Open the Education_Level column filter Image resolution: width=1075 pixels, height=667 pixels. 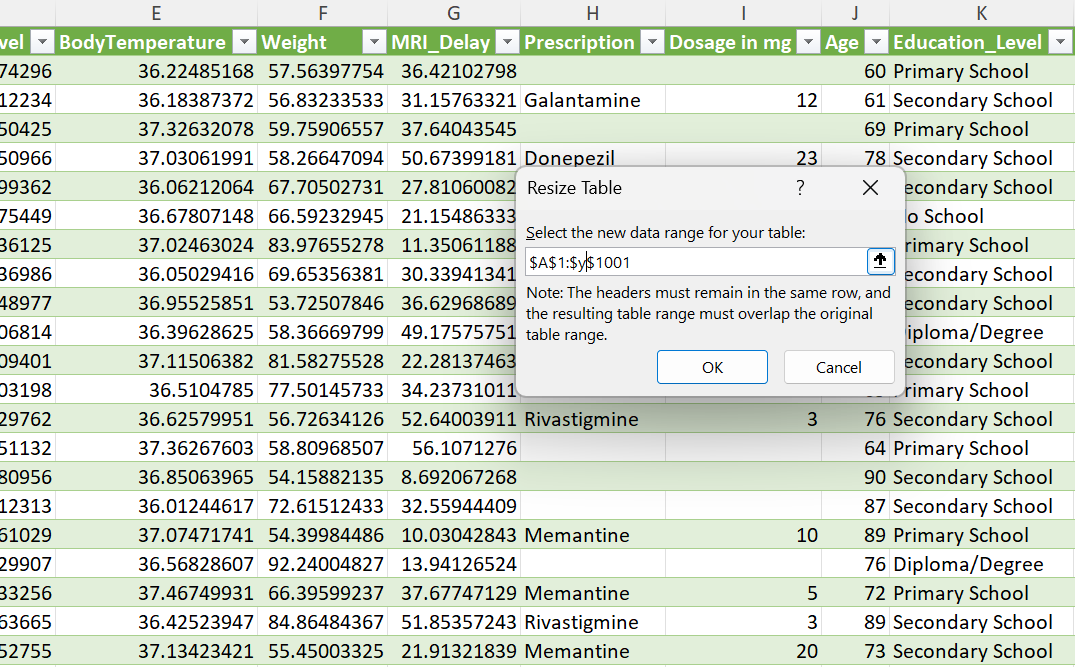point(1060,42)
